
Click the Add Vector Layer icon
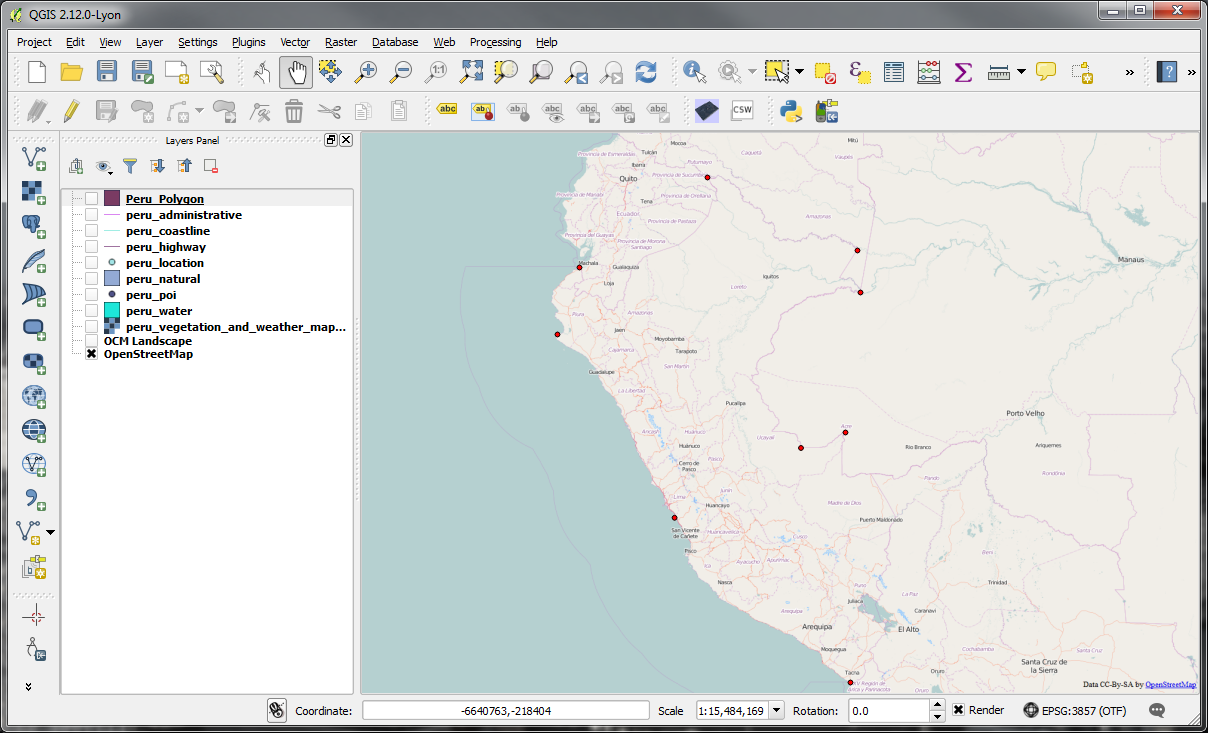point(34,157)
